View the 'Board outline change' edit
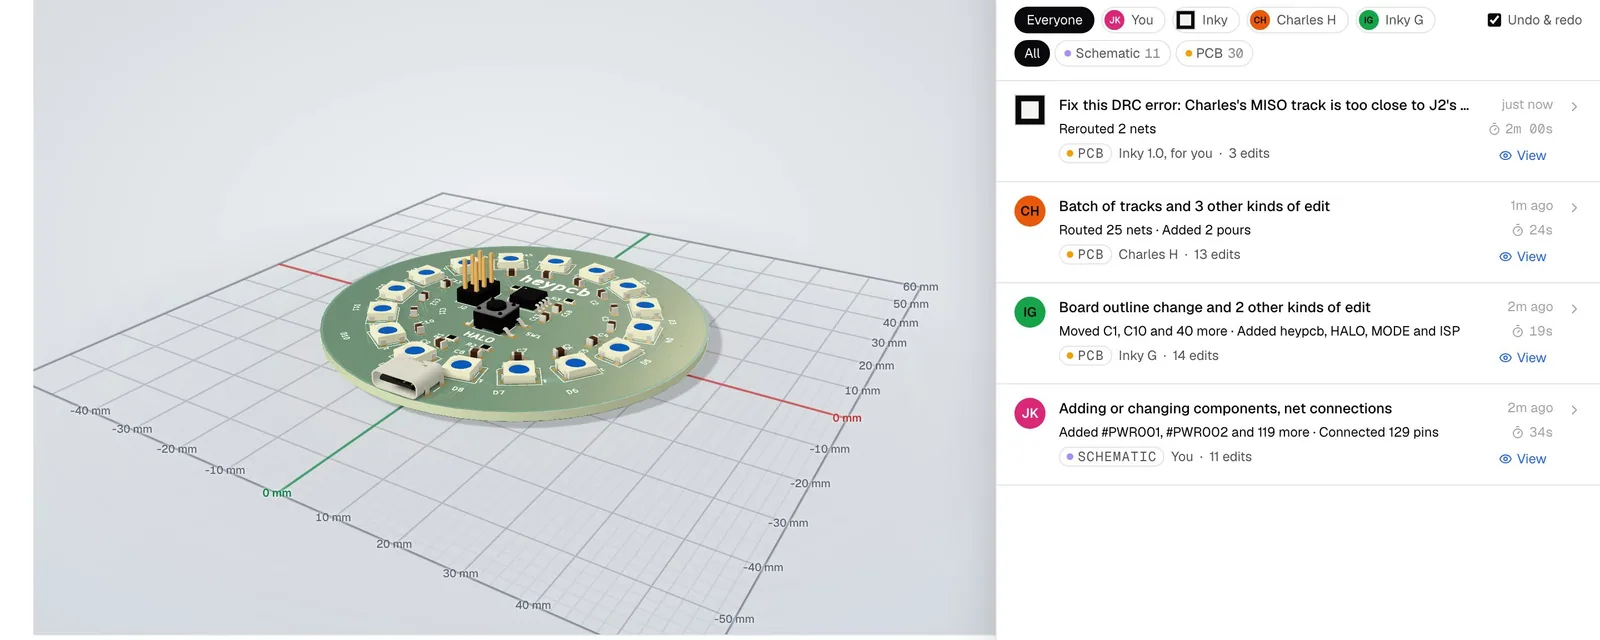 [1522, 357]
